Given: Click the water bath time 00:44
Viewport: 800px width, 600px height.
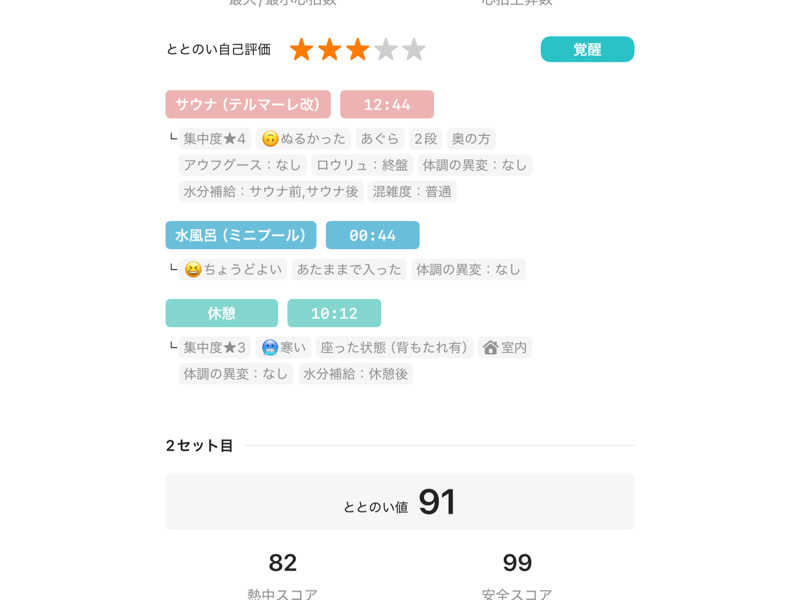Looking at the screenshot, I should (x=373, y=235).
